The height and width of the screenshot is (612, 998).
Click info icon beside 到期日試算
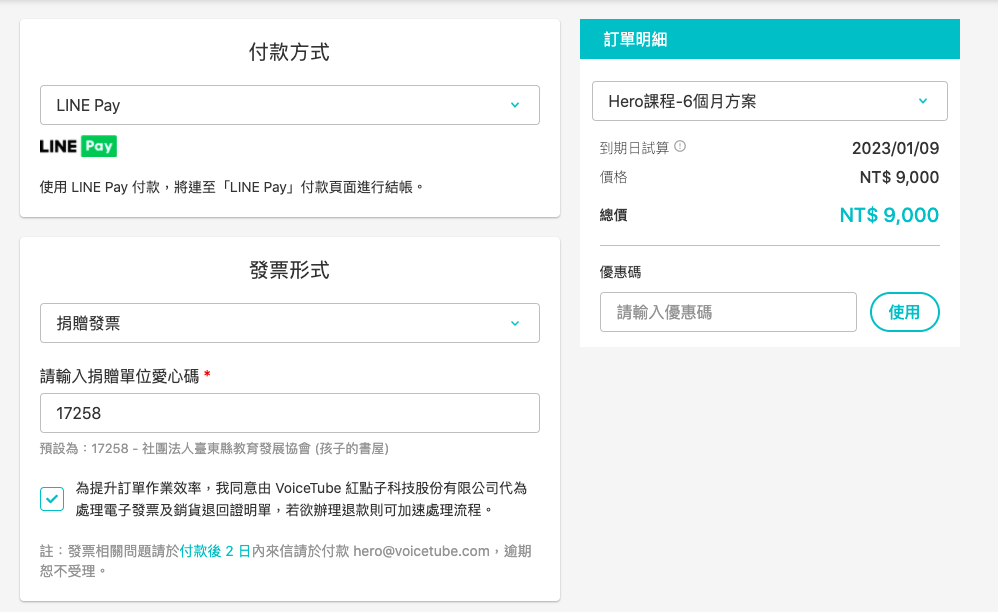tap(680, 147)
